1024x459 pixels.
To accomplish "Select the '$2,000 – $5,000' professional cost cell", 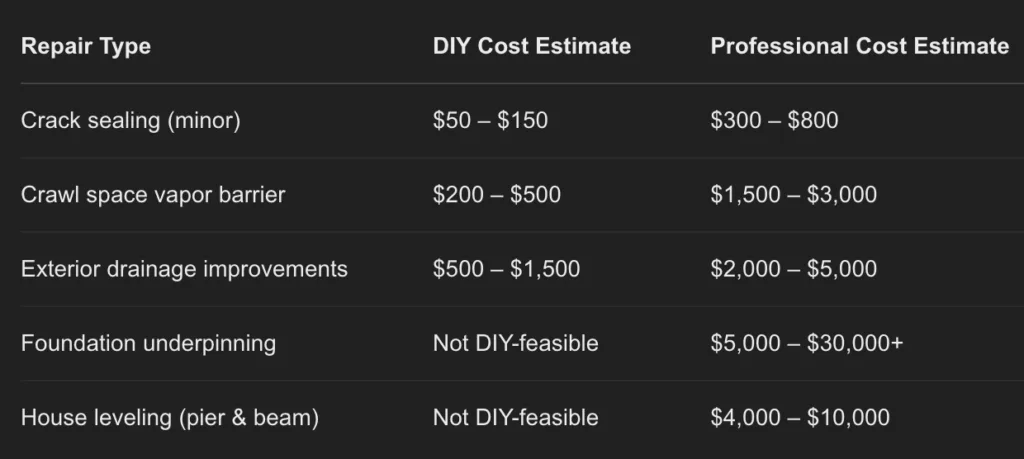I will pyautogui.click(x=794, y=269).
